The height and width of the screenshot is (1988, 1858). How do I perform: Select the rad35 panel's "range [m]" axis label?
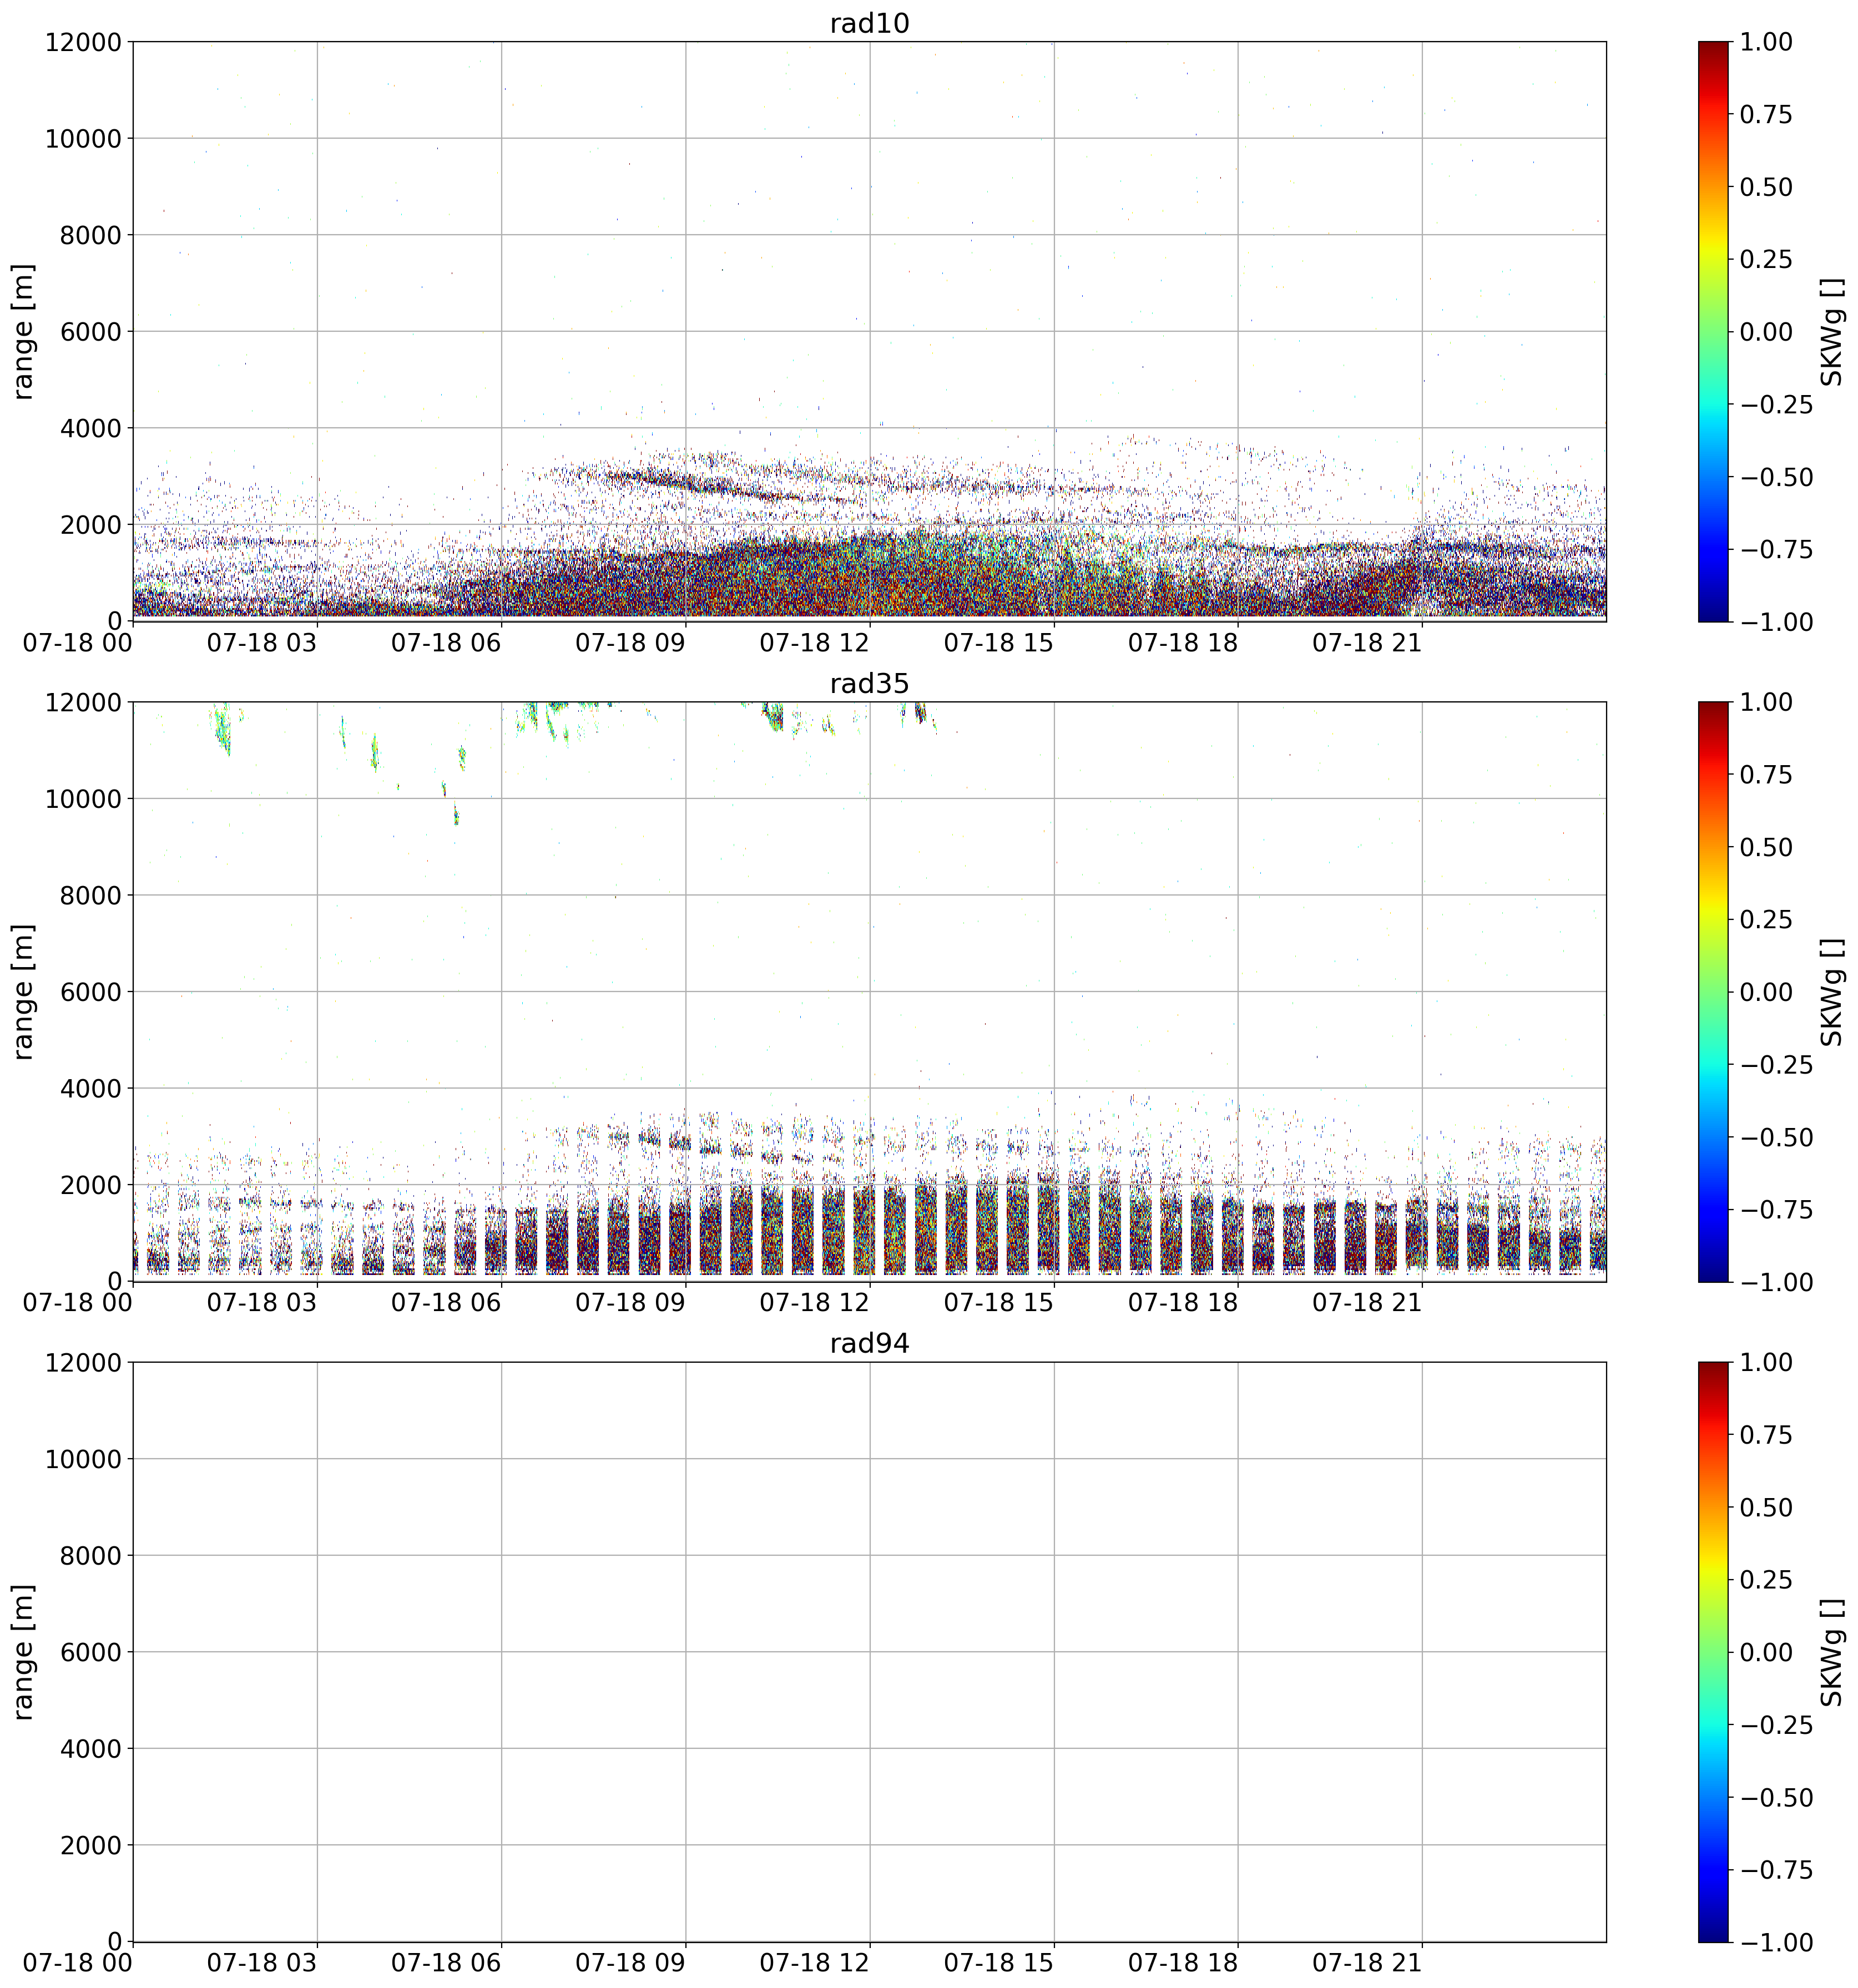[23, 991]
